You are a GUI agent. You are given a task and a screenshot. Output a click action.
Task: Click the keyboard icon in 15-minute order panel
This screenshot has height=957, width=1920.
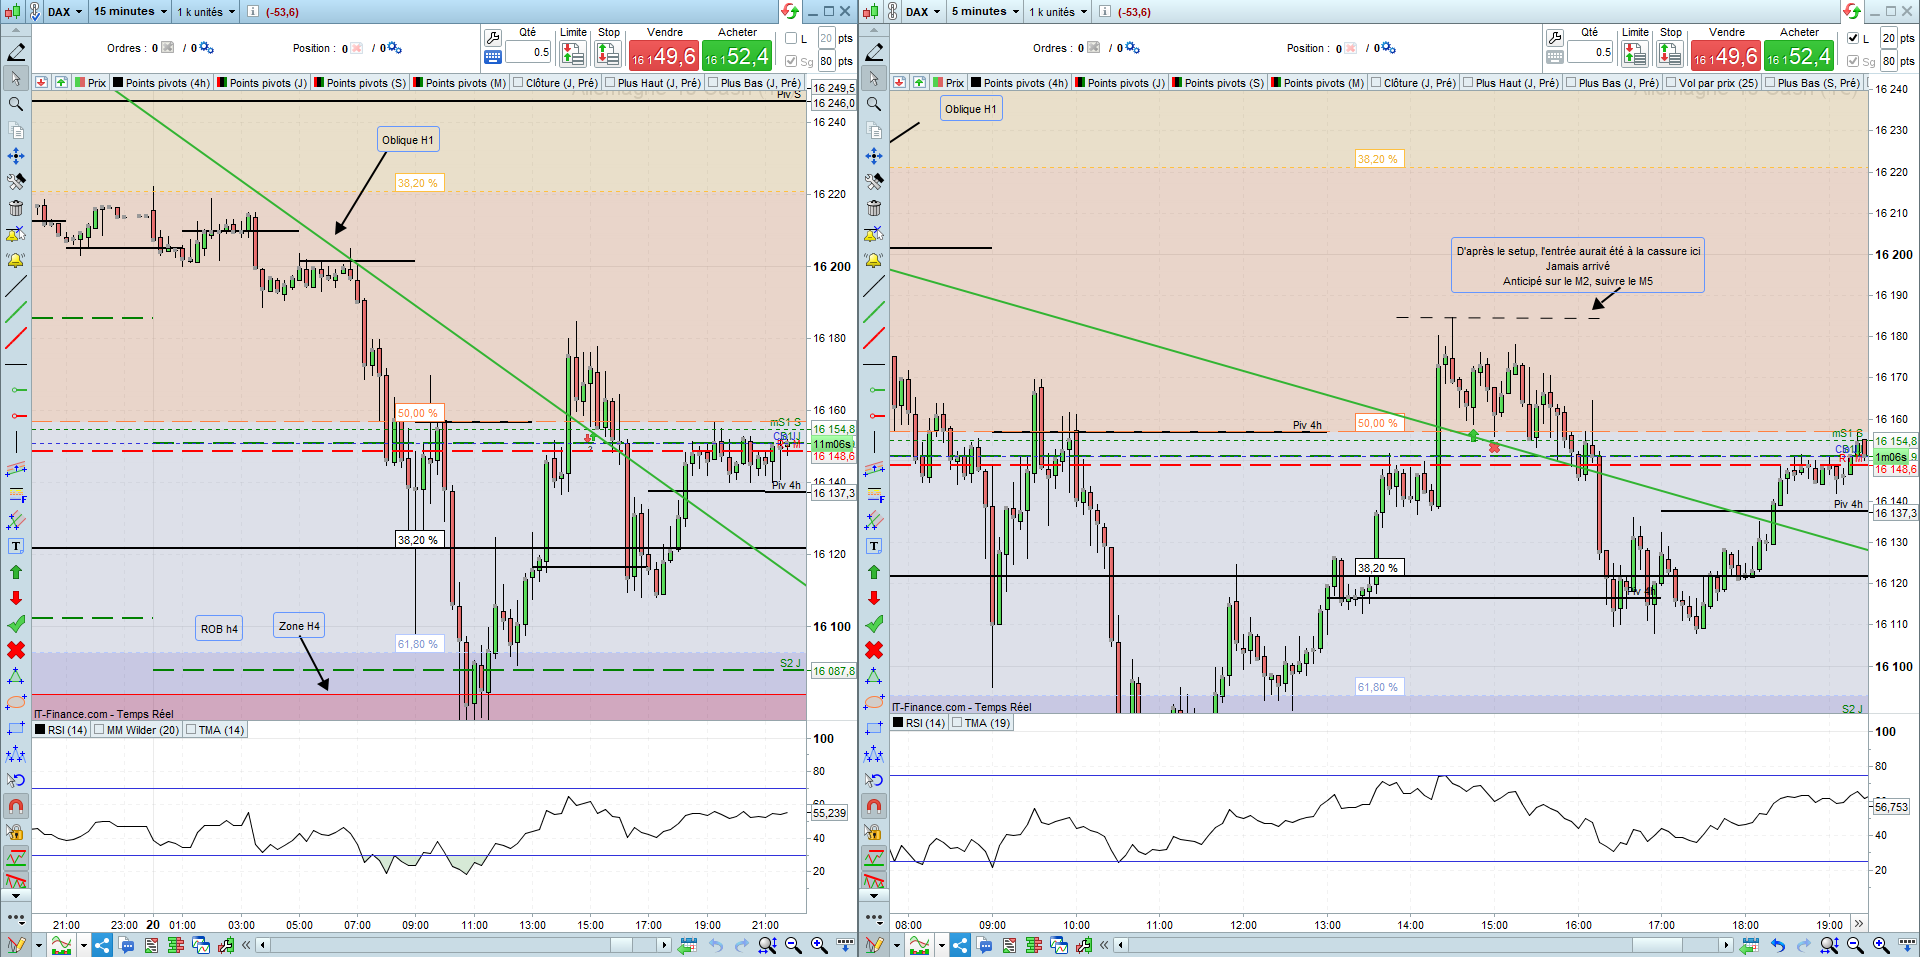pyautogui.click(x=493, y=58)
